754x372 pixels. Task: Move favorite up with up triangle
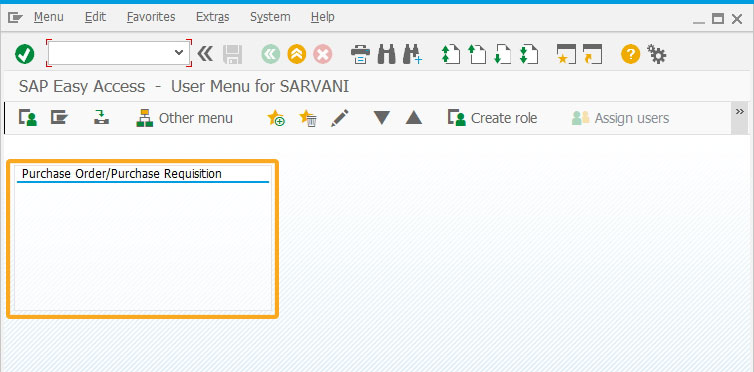click(414, 118)
